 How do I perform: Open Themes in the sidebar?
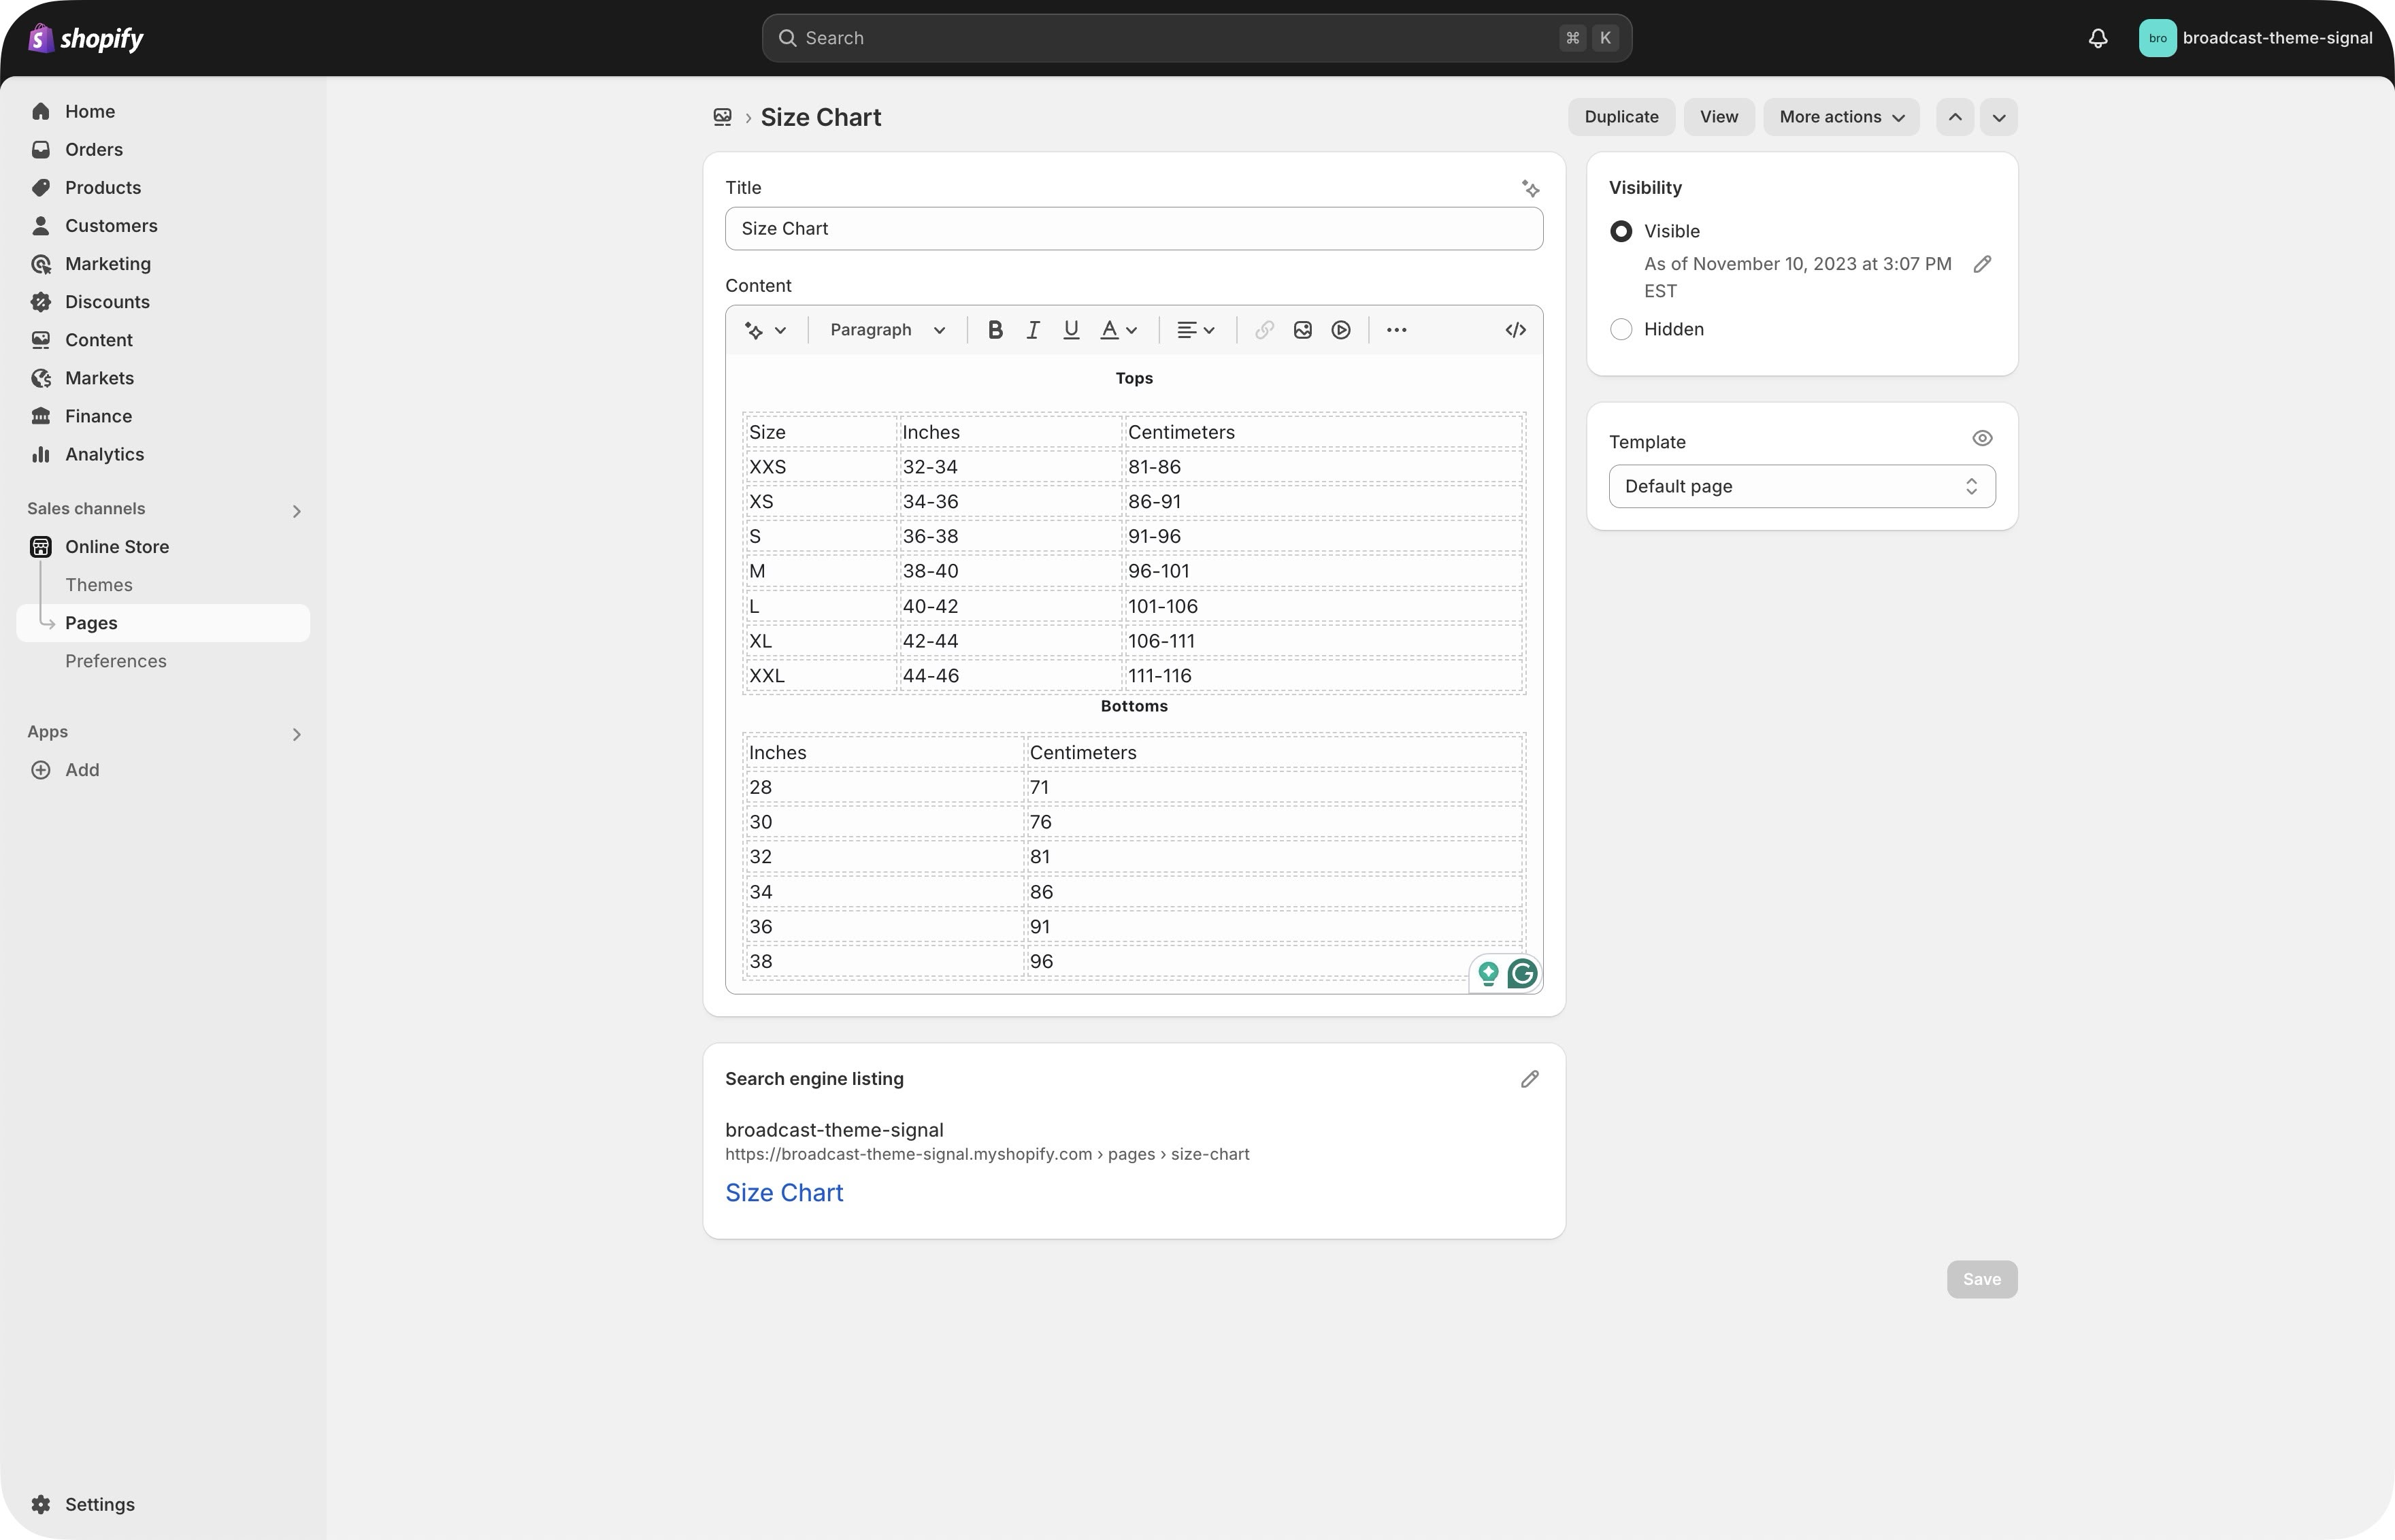(99, 585)
